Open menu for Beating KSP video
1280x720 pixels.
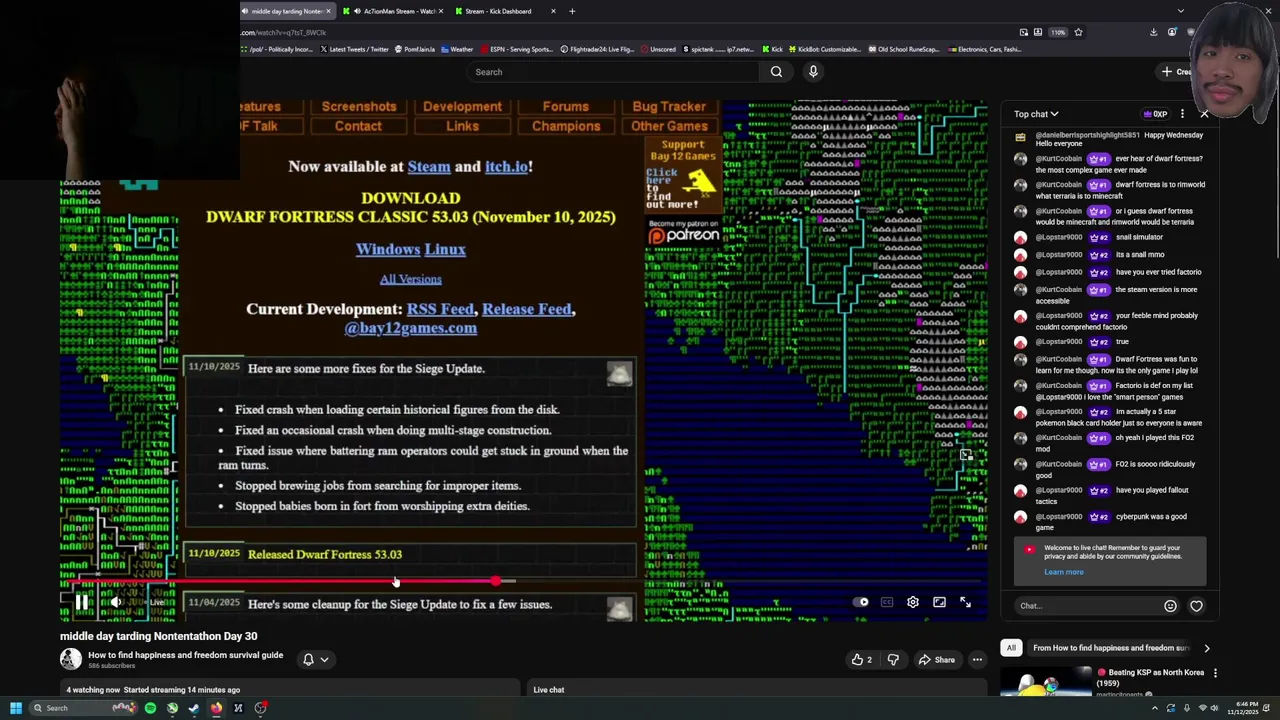[1215, 673]
